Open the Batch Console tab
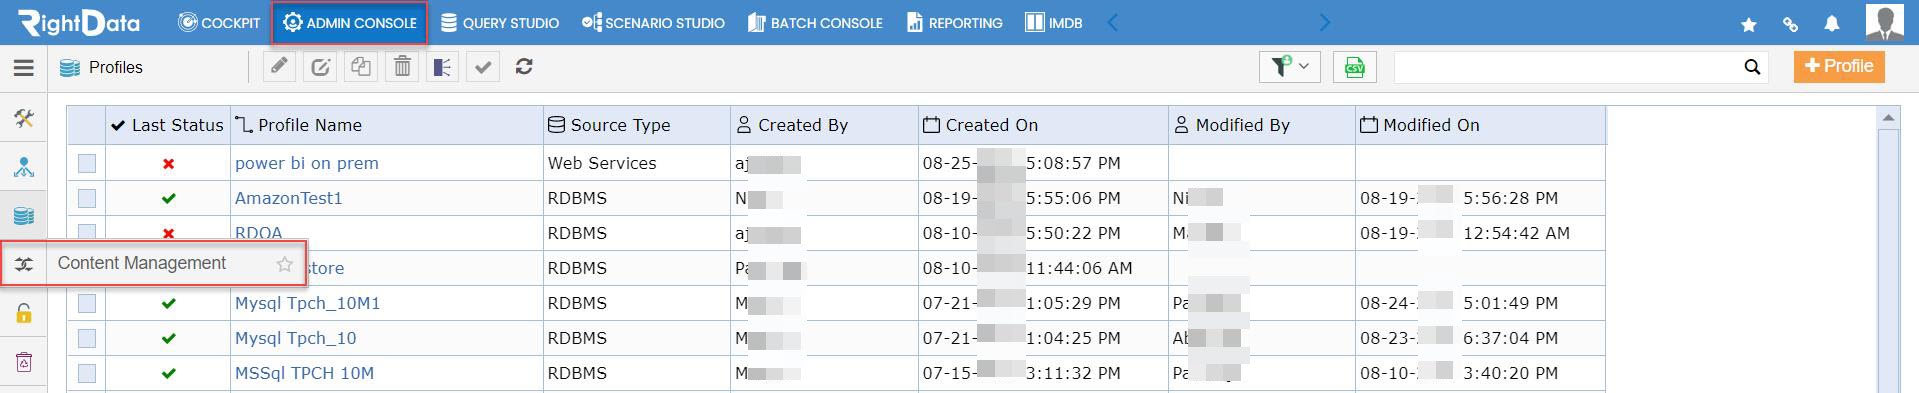Viewport: 1919px width, 393px height. [x=815, y=23]
